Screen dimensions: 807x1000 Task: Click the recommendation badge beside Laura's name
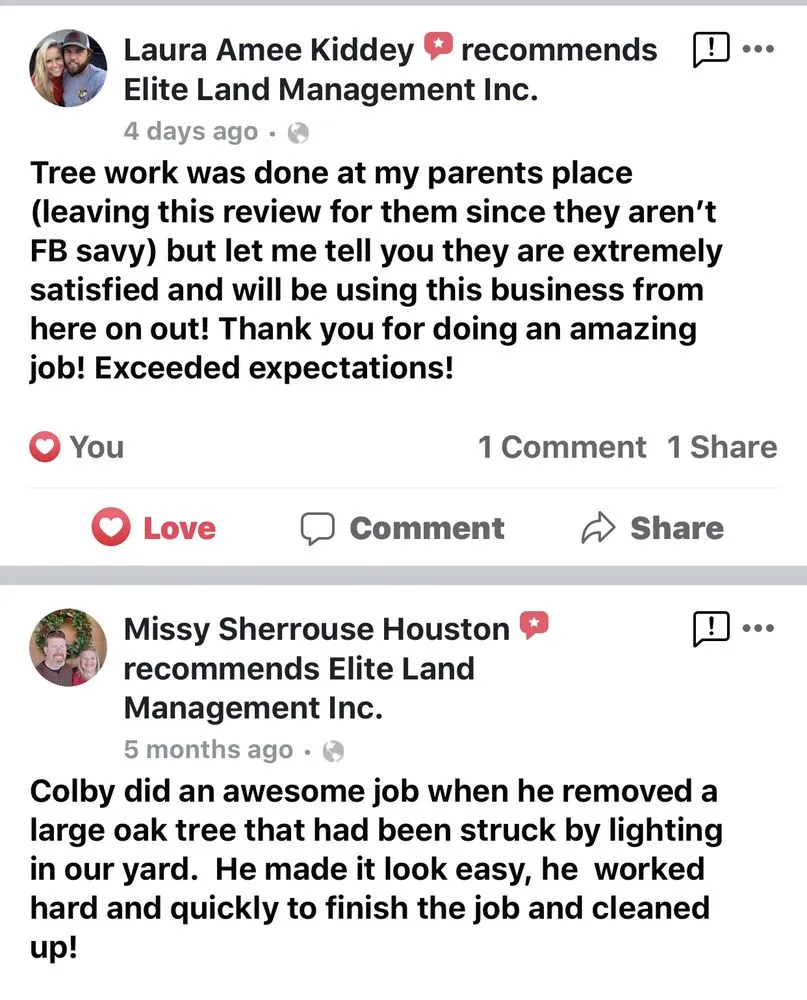pos(438,47)
